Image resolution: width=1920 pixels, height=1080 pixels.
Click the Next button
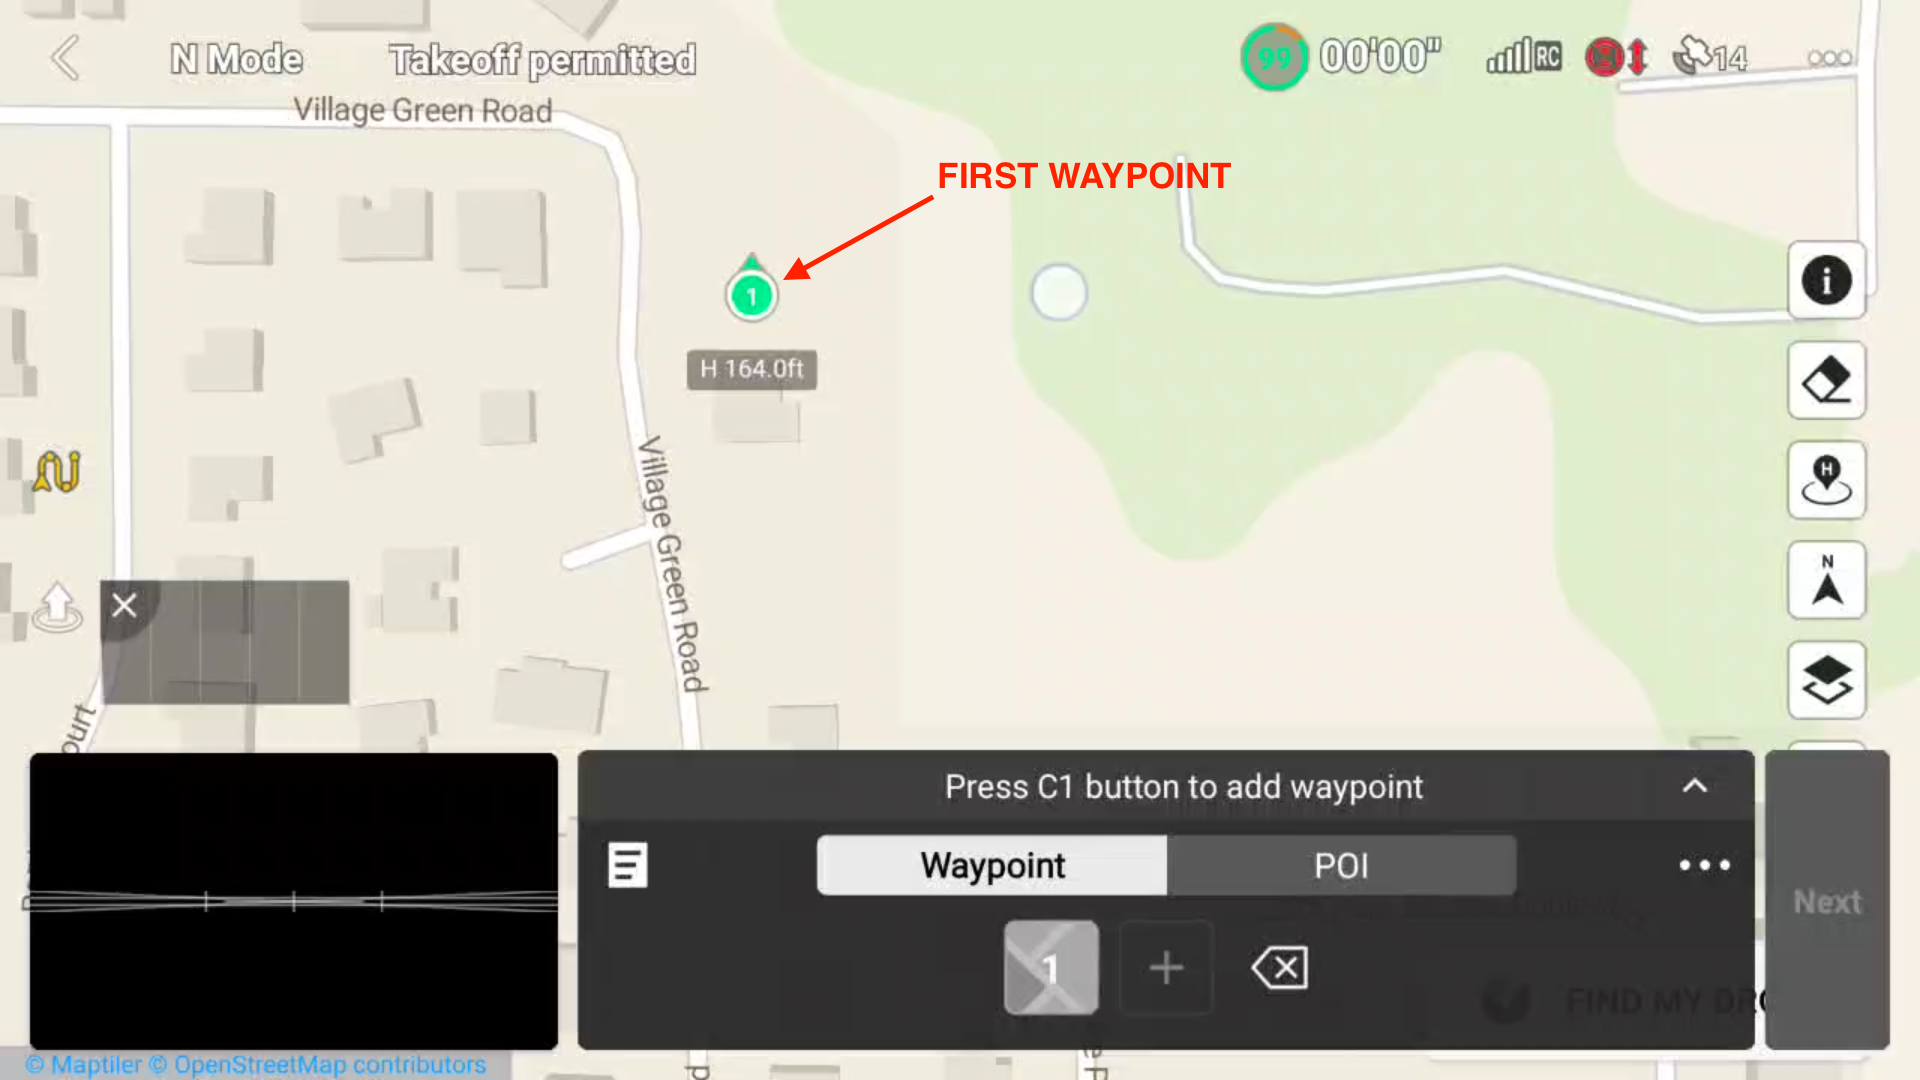click(x=1827, y=901)
